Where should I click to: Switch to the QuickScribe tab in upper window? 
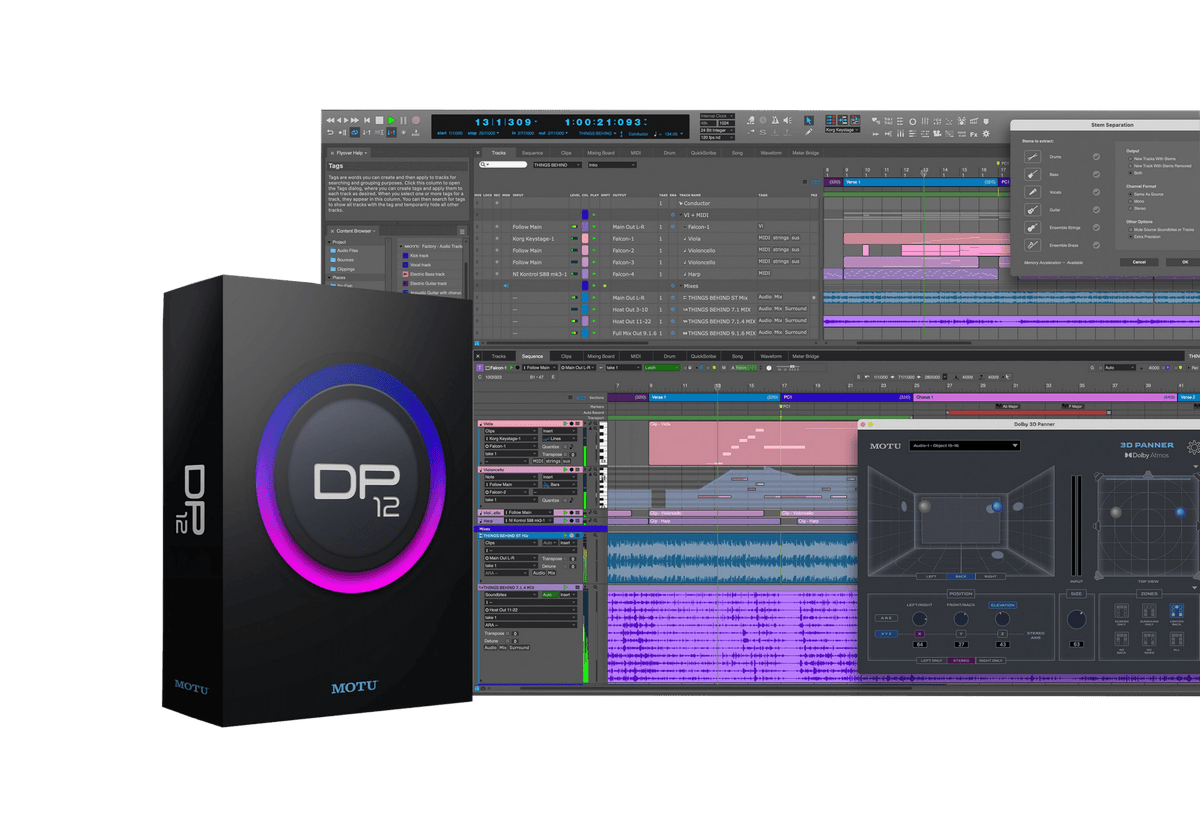pos(704,153)
